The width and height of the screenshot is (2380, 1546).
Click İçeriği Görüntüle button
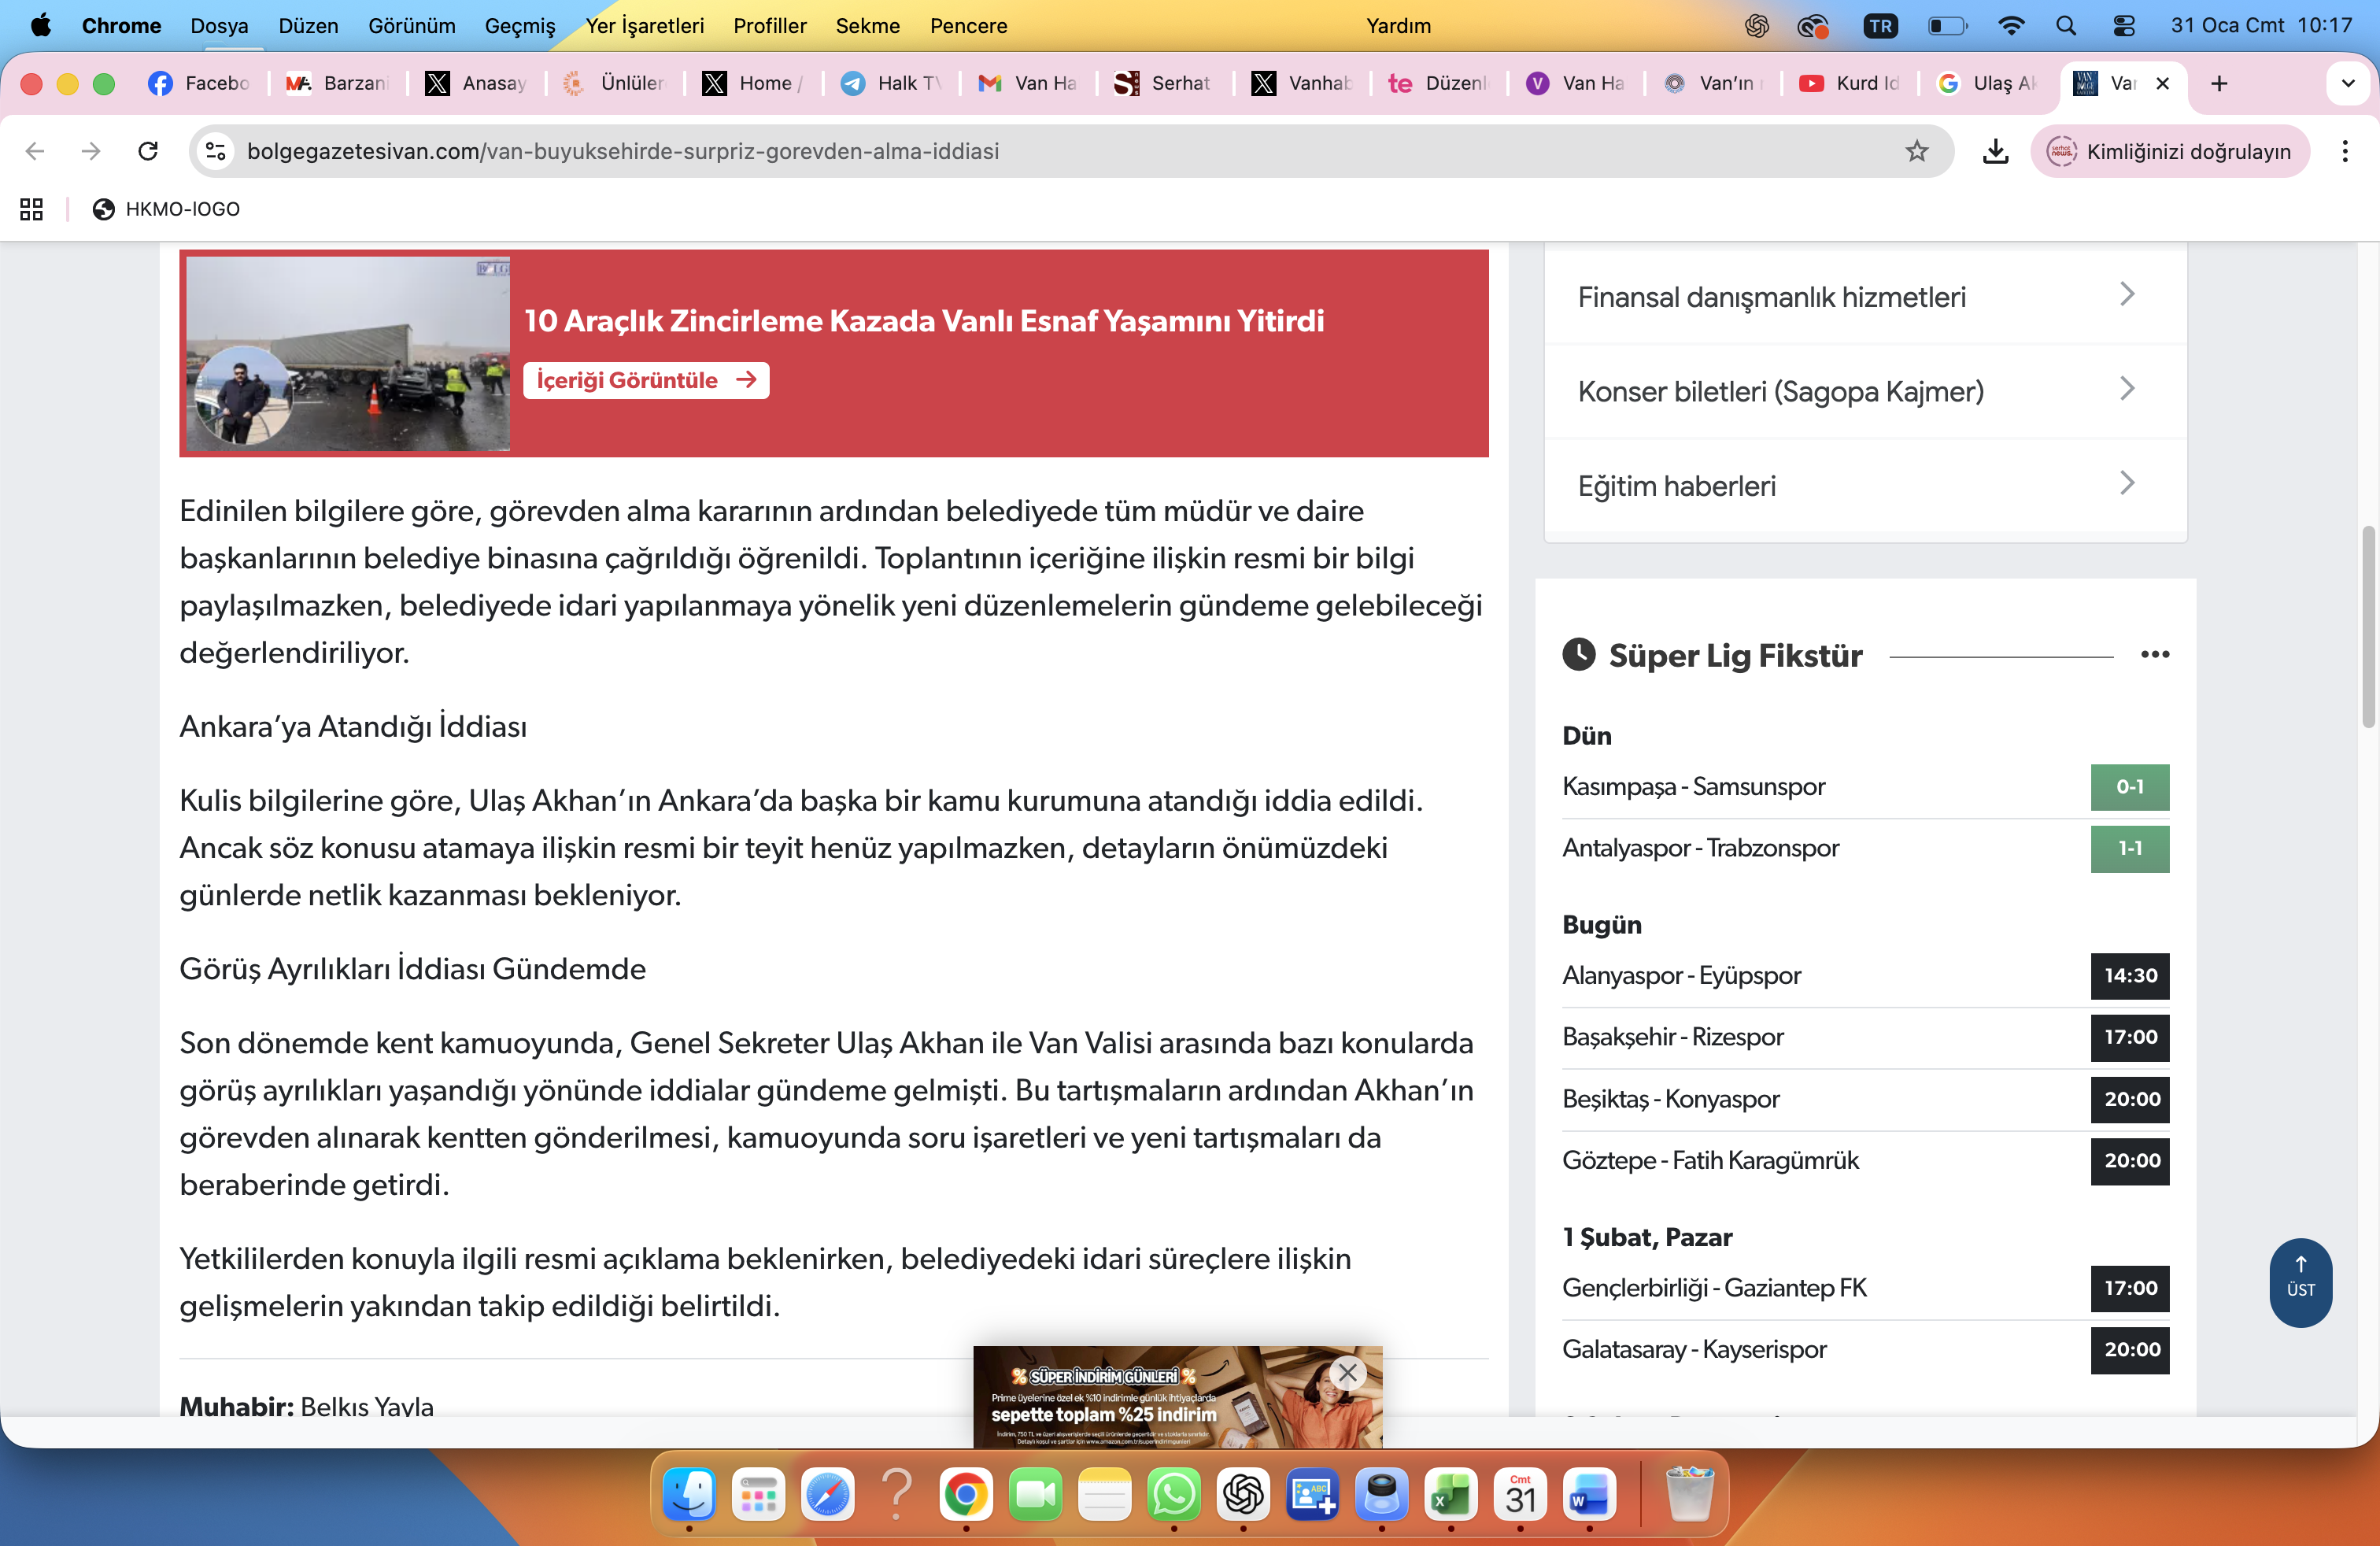(x=646, y=380)
